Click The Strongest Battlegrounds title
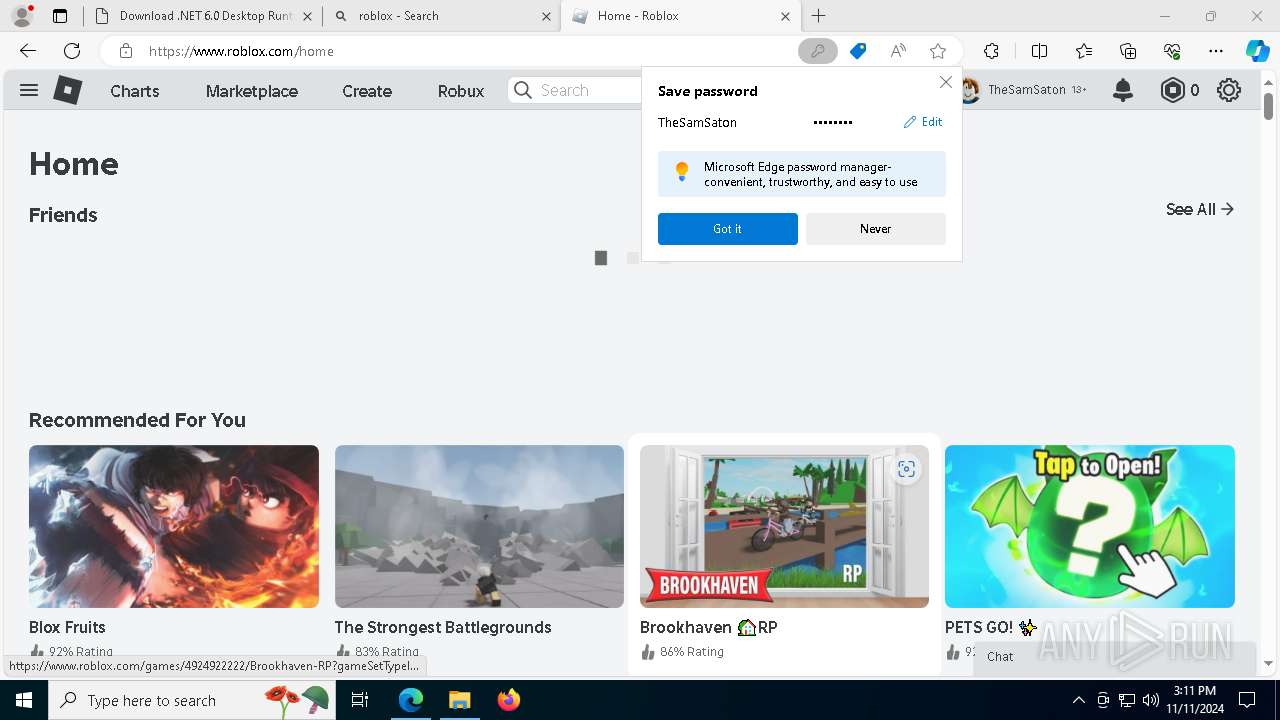 pyautogui.click(x=443, y=627)
